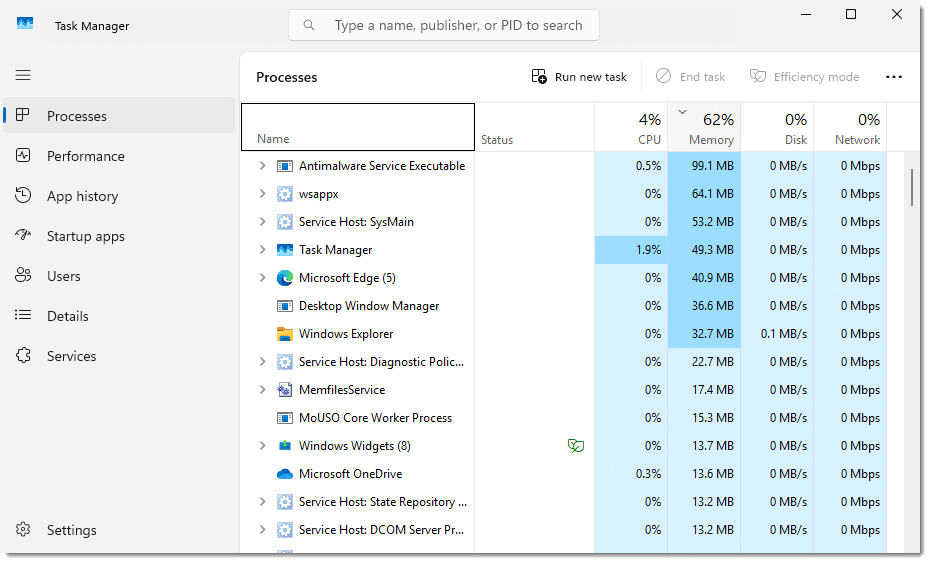Open the Users page
The width and height of the screenshot is (930, 563).
[119, 276]
